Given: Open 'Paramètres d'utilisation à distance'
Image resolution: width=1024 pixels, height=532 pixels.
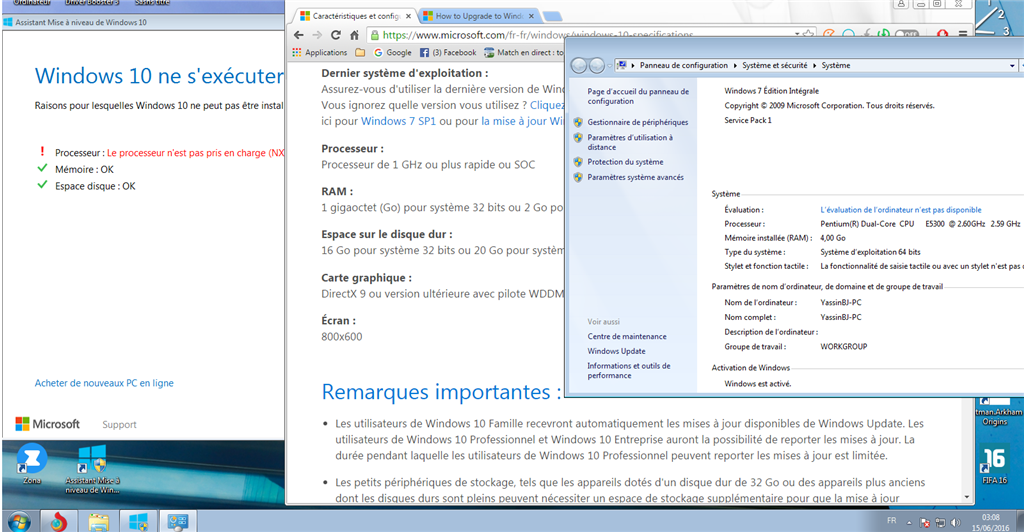Looking at the screenshot, I should click(x=630, y=142).
